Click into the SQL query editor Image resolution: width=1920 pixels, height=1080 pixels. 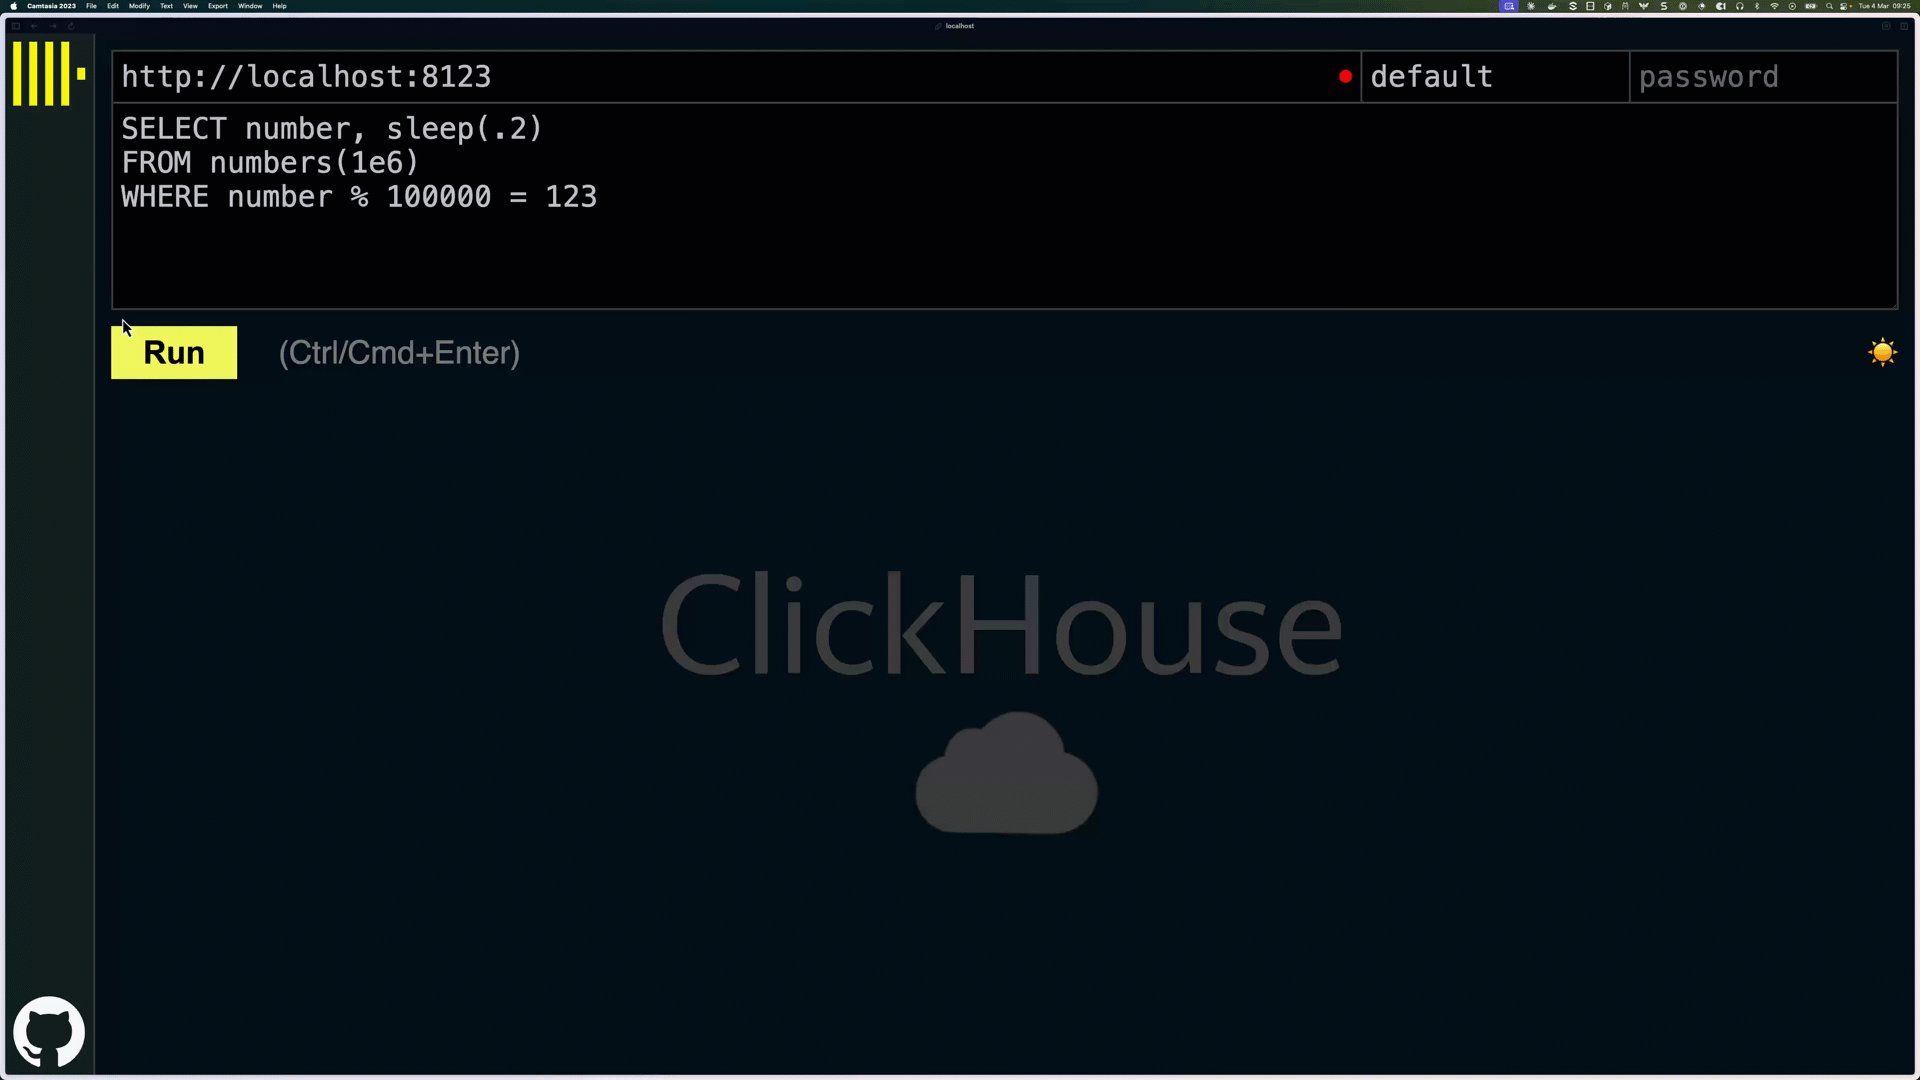coord(1004,206)
